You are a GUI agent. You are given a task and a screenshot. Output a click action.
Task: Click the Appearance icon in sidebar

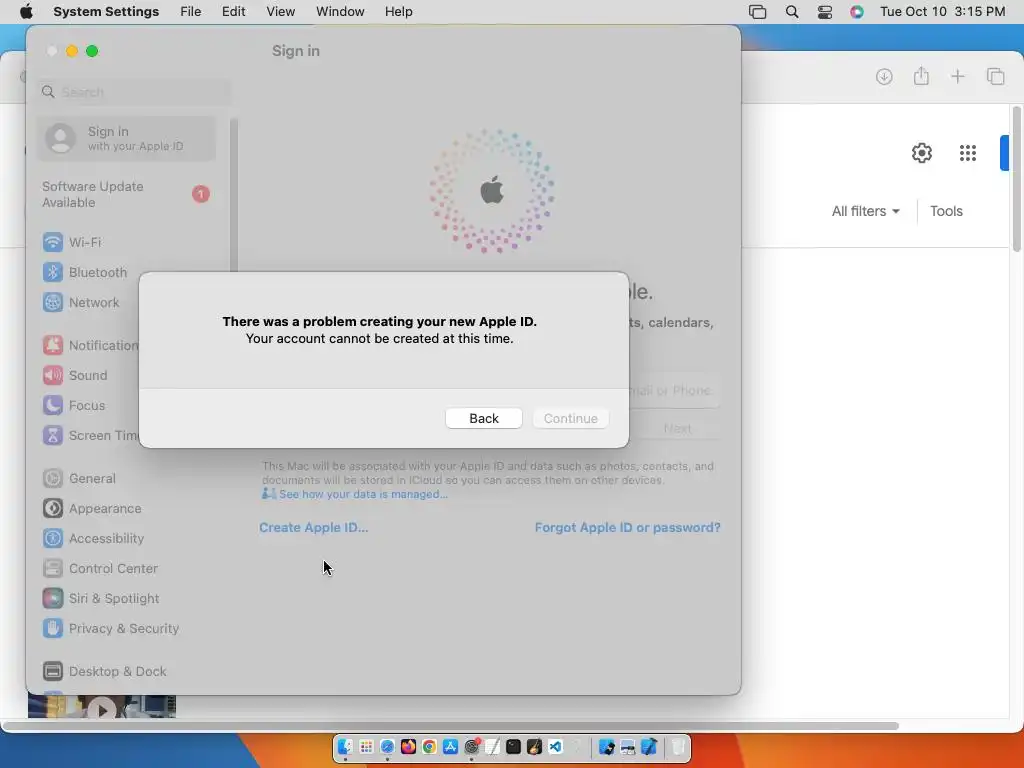click(x=53, y=509)
